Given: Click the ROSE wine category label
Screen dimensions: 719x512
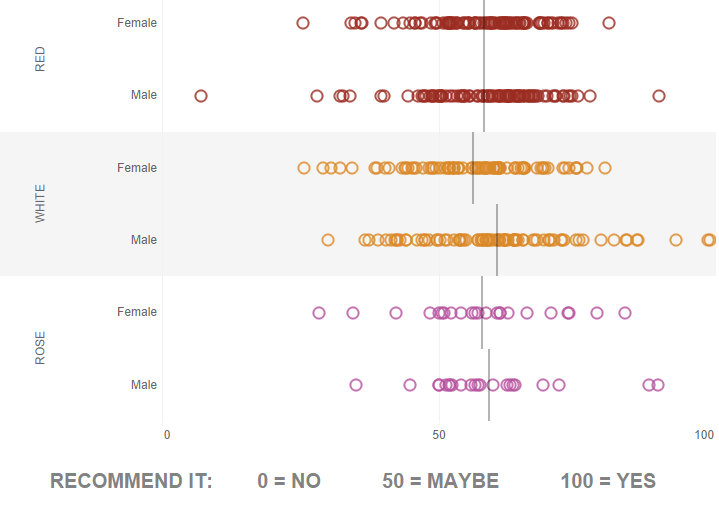Looking at the screenshot, I should pos(40,348).
